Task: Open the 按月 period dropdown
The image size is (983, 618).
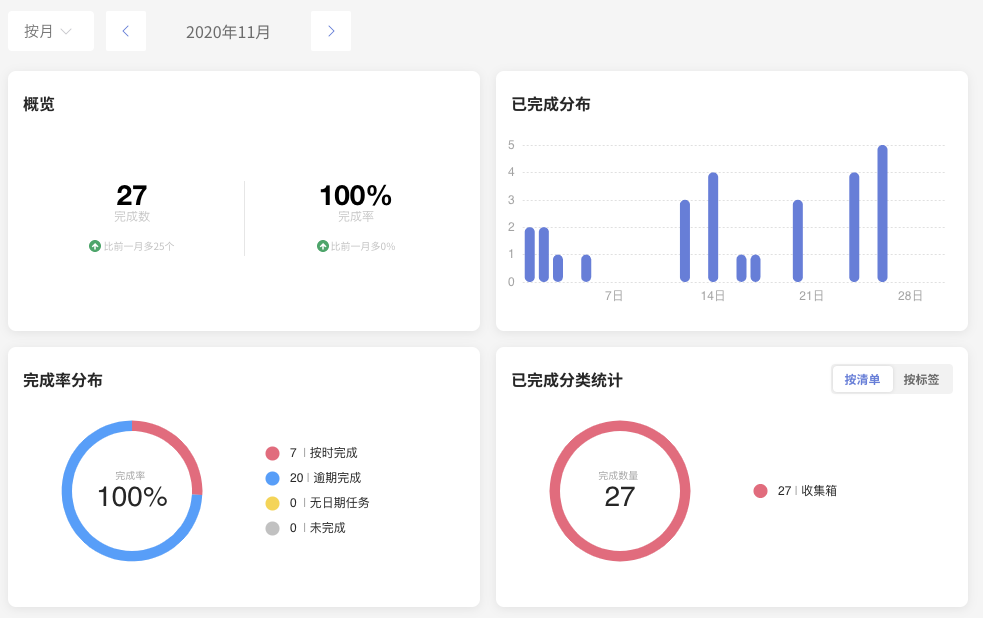Action: click(51, 31)
